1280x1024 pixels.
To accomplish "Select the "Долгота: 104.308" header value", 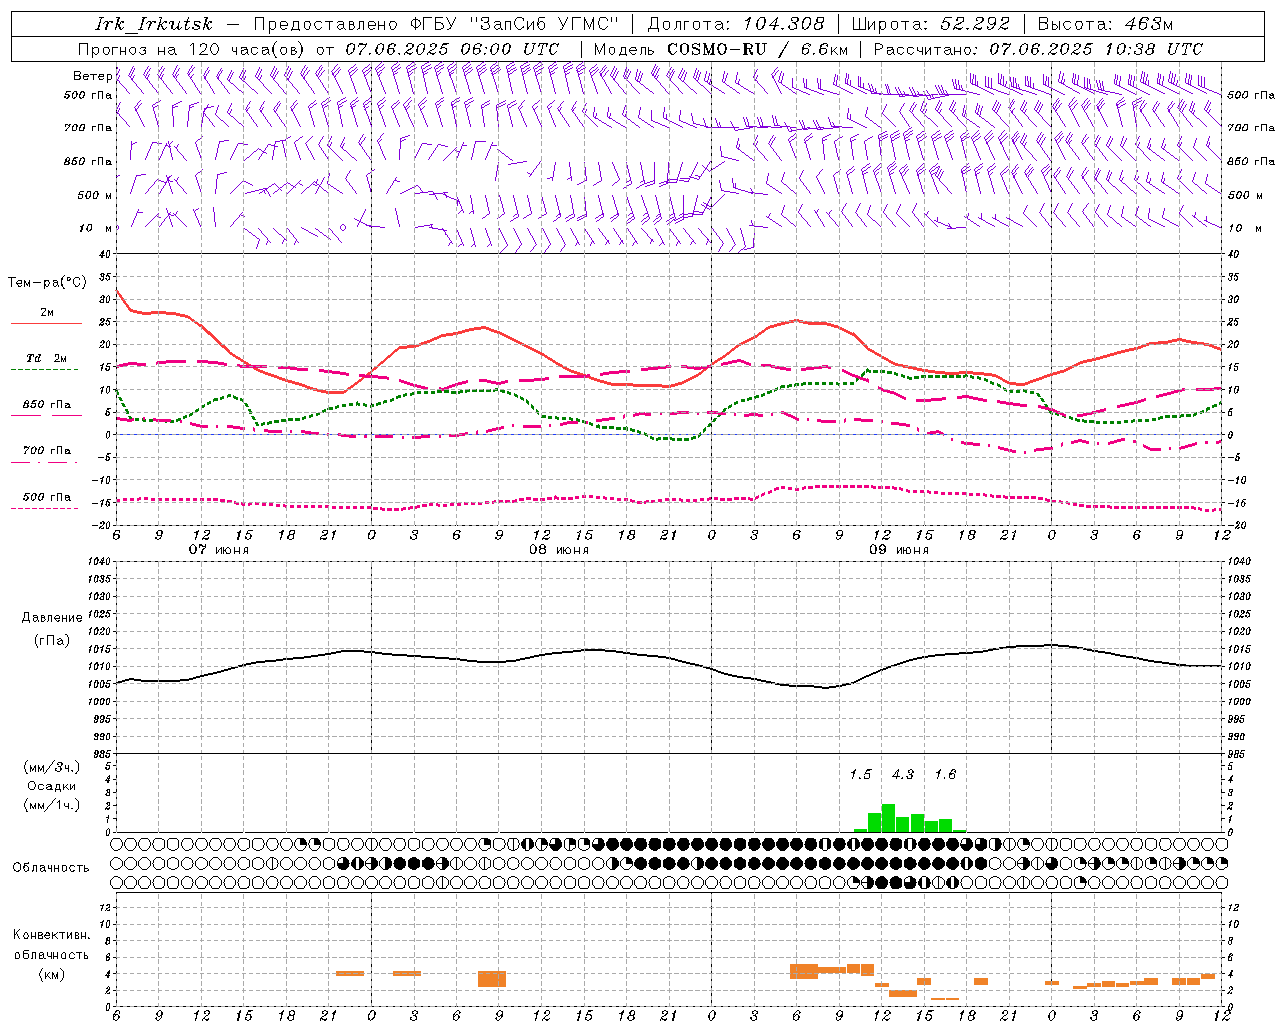I will pyautogui.click(x=736, y=24).
